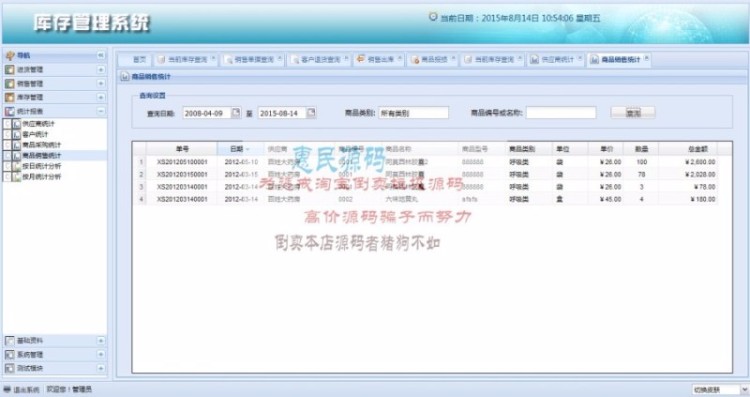Close the 销售出库 tab
This screenshot has width=750, height=397.
[399, 58]
